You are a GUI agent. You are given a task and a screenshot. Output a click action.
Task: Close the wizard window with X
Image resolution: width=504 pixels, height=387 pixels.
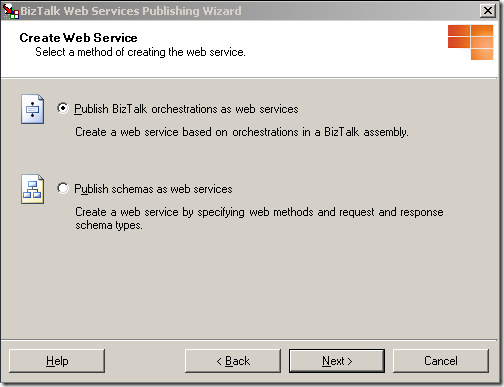click(488, 11)
